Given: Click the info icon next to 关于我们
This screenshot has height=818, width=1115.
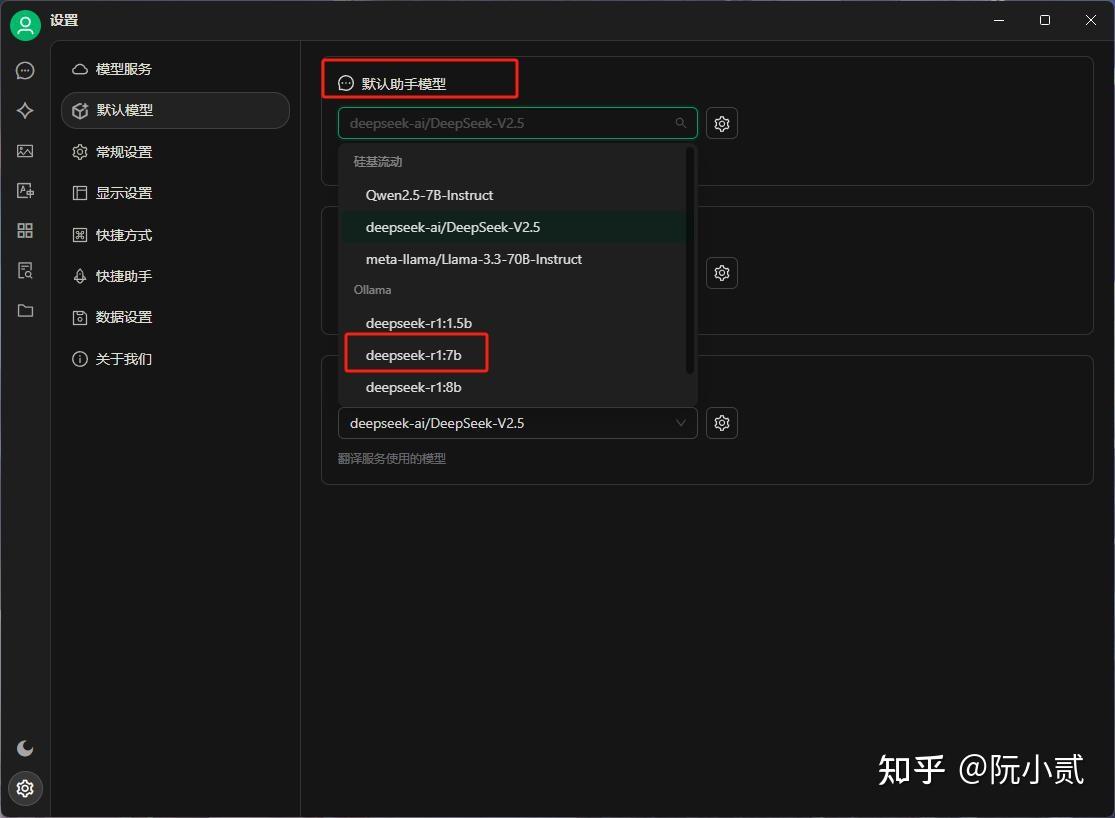Looking at the screenshot, I should [x=80, y=358].
